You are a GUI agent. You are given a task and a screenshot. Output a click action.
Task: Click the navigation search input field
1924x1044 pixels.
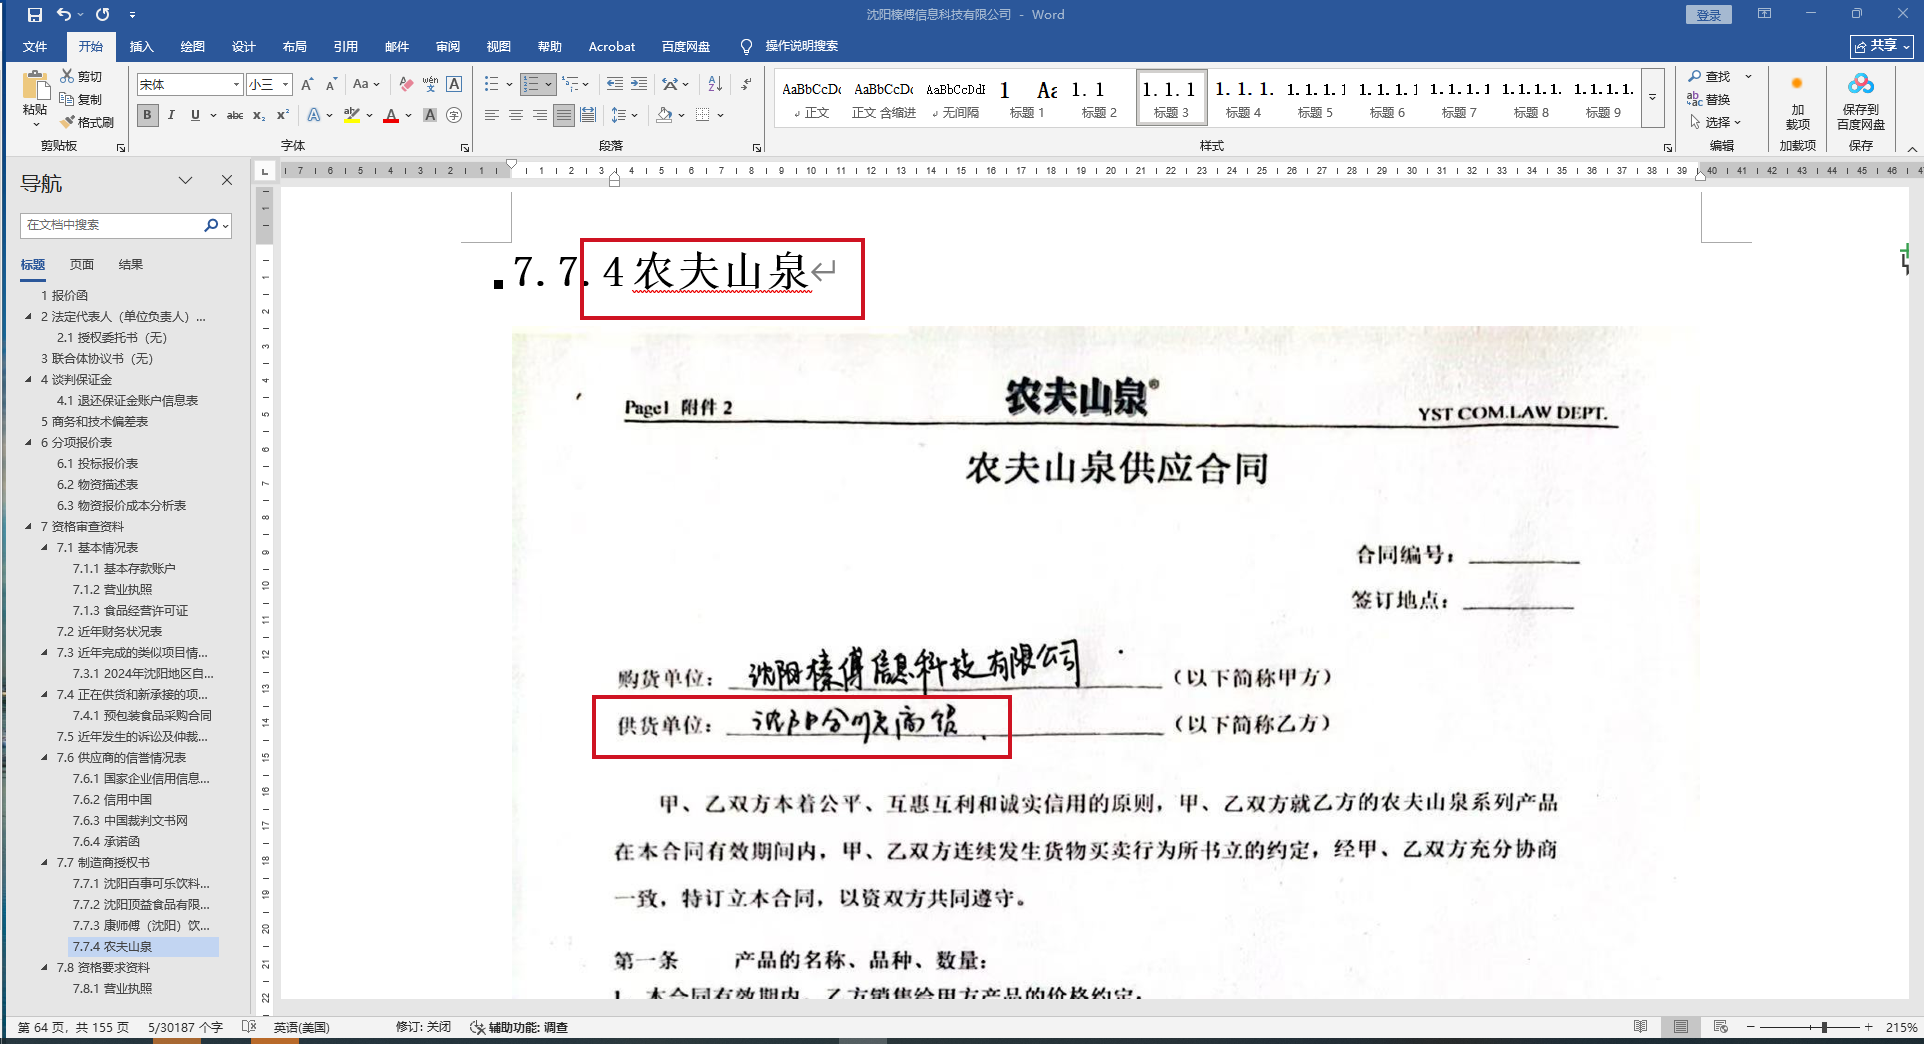point(112,225)
